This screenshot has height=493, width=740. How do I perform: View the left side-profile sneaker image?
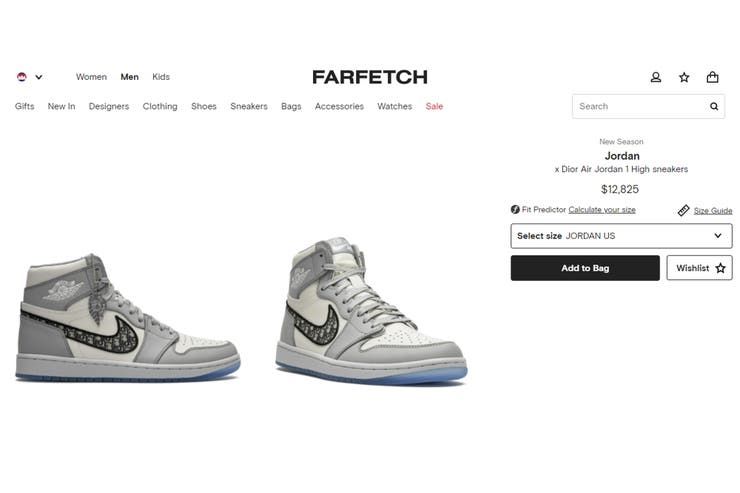pyautogui.click(x=127, y=317)
